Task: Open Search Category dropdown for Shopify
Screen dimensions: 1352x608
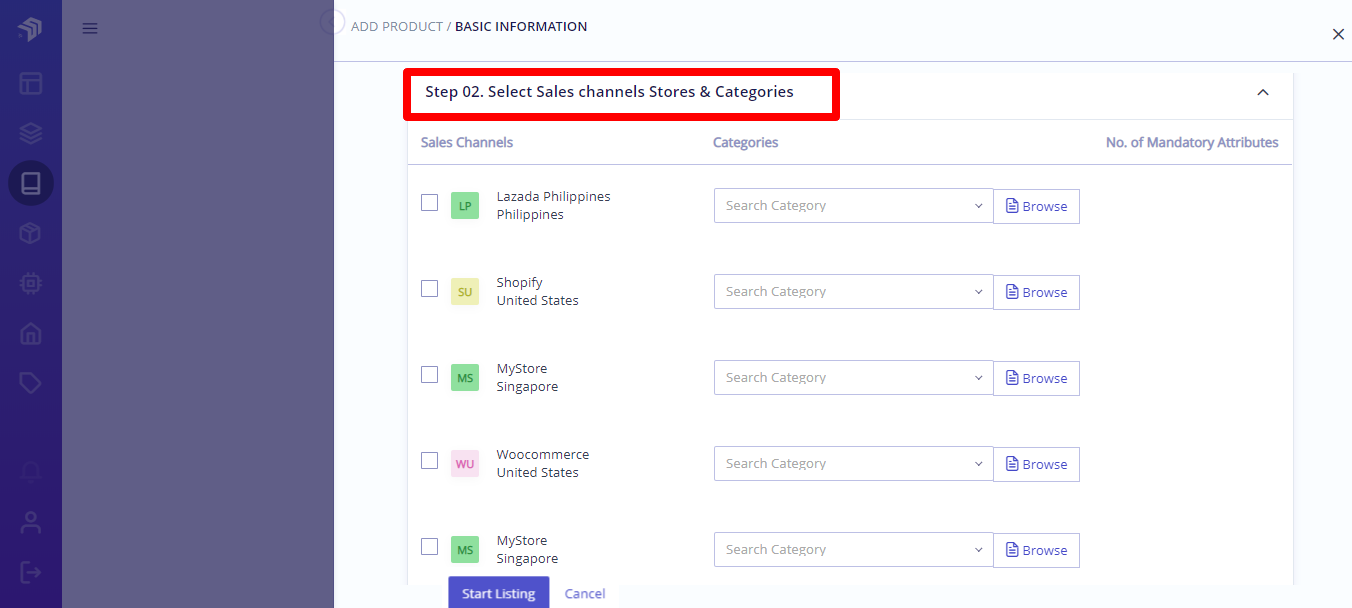Action: tap(853, 292)
